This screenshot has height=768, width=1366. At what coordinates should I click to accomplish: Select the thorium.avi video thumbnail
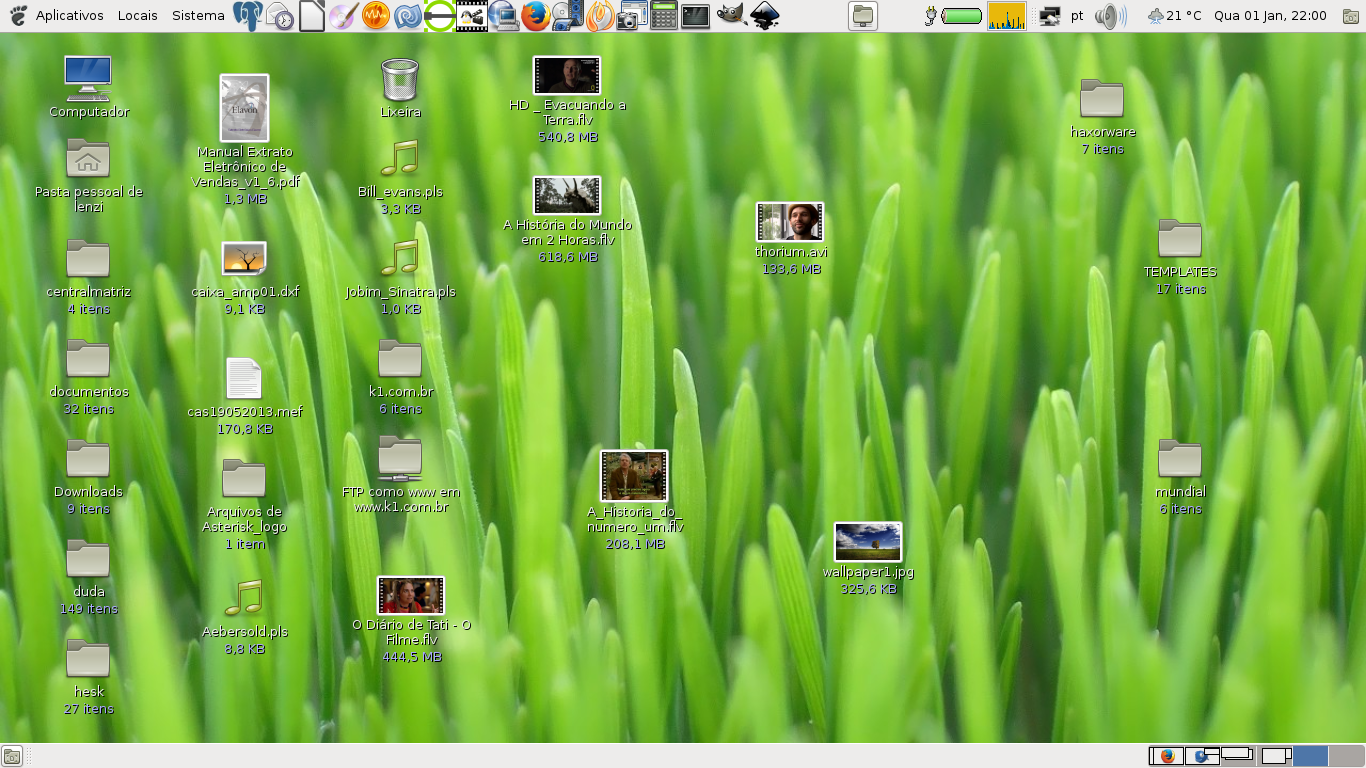[790, 222]
